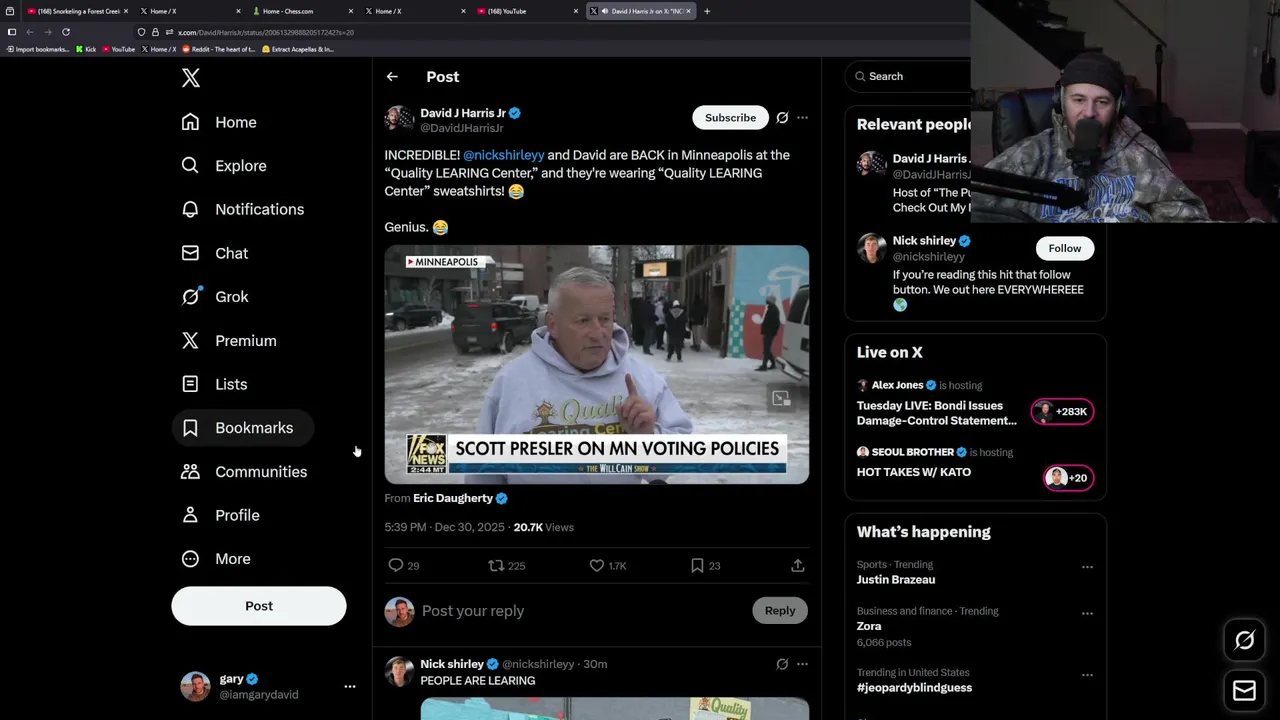
Task: Open the post view count 20.7K Views
Action: 543,527
